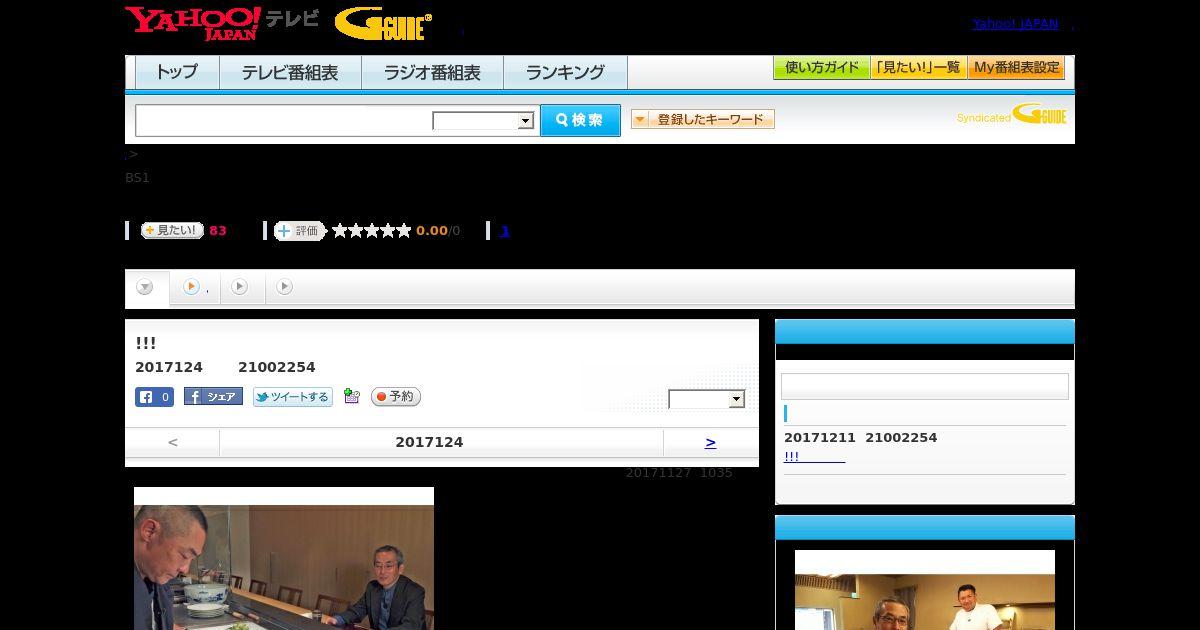Go to the next broadcast with the > link
This screenshot has width=1200, height=630.
[710, 442]
